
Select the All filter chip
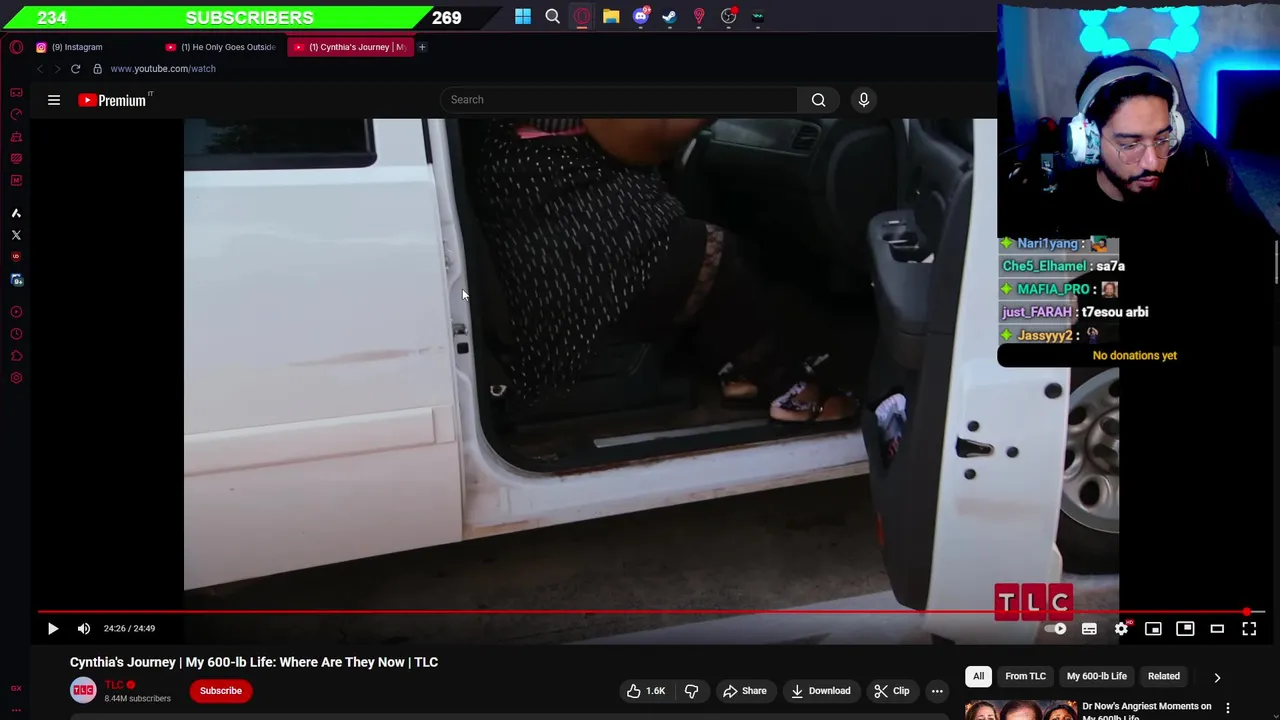click(x=978, y=677)
